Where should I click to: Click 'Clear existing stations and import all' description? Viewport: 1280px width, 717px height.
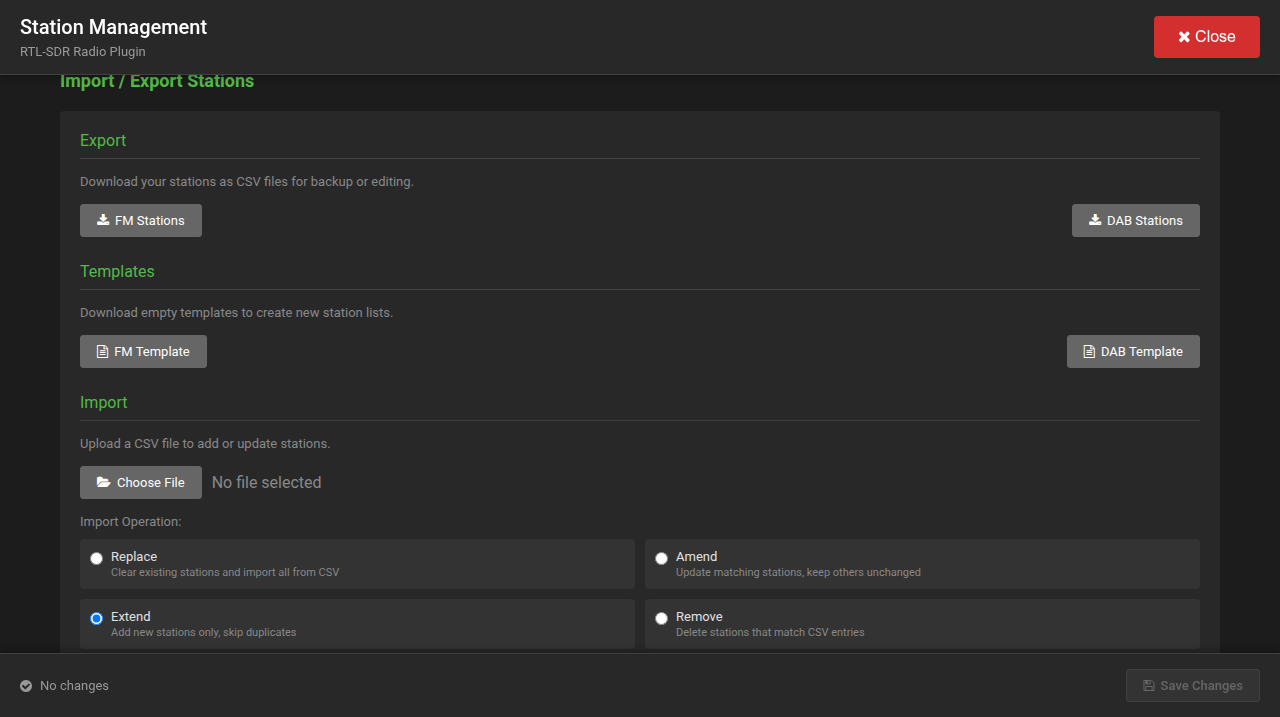click(225, 573)
